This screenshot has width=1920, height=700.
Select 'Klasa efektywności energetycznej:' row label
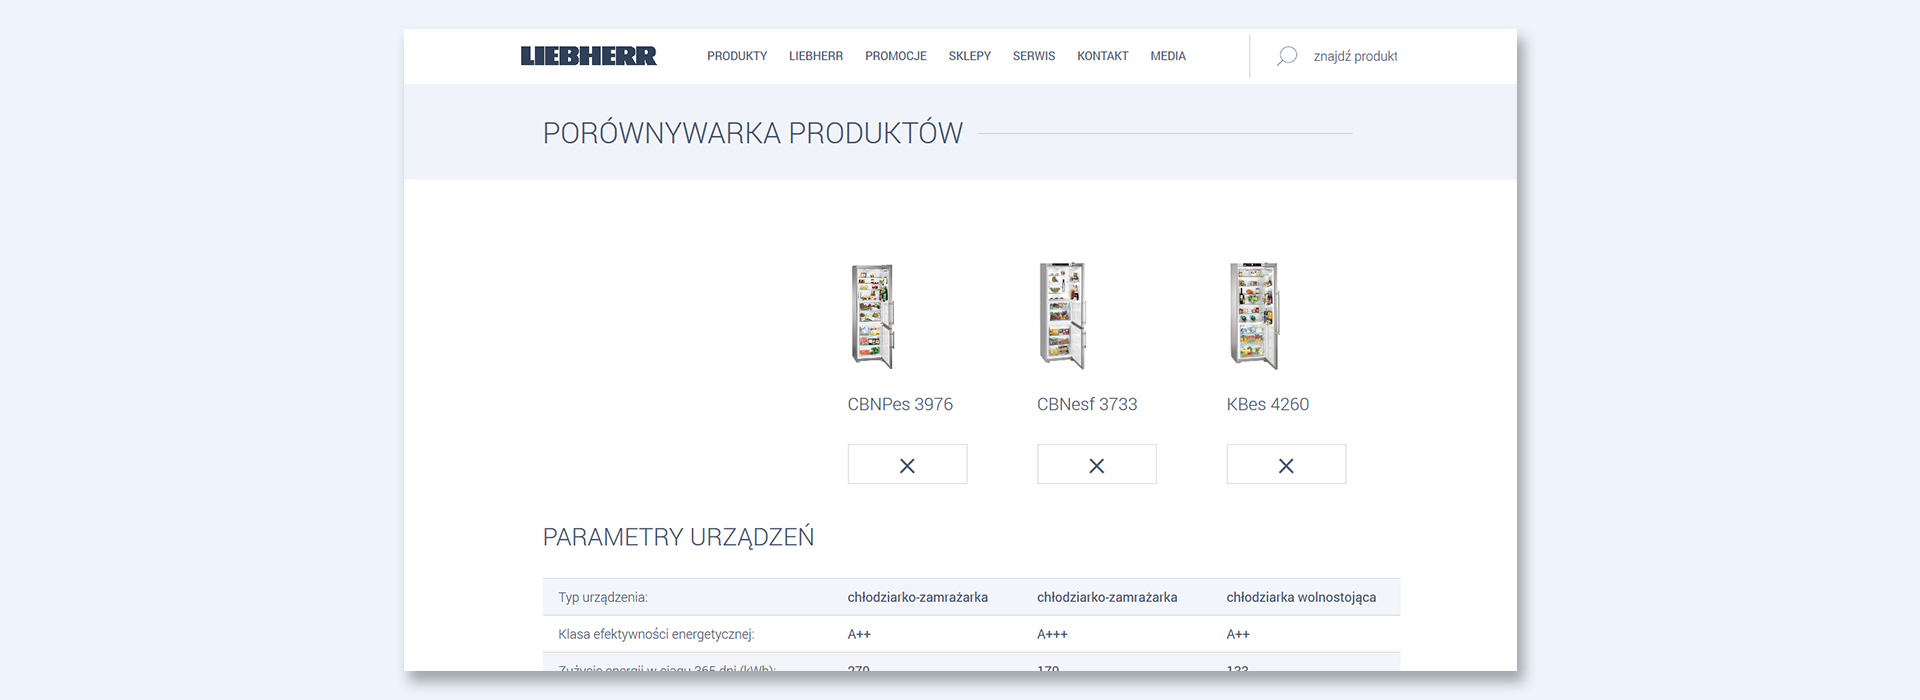point(656,634)
